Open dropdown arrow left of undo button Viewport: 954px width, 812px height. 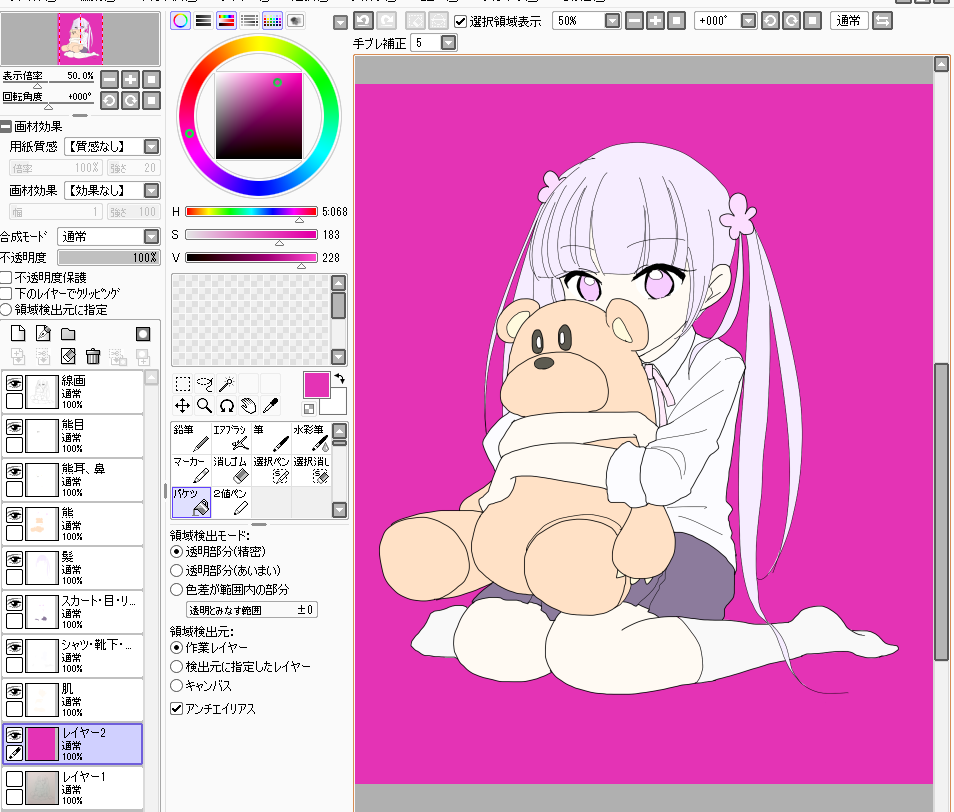341,23
